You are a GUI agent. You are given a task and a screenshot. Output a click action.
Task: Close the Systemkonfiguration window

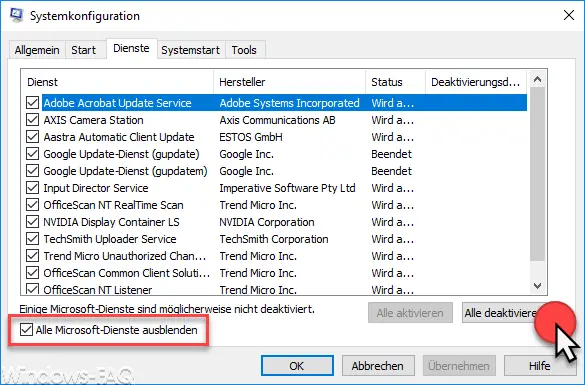point(569,15)
